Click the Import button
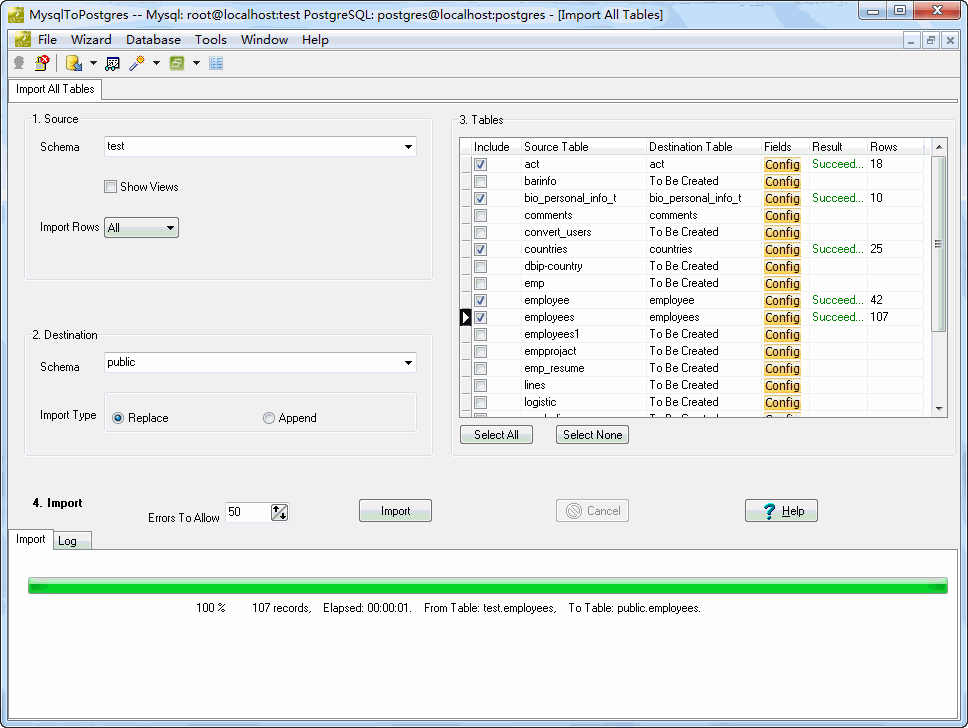 [x=395, y=511]
